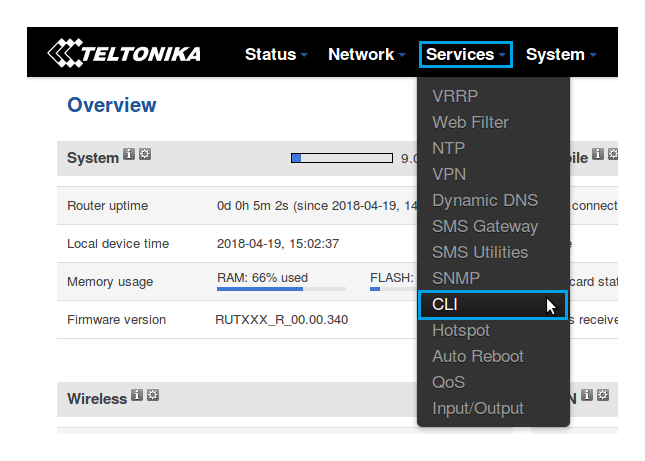Expand the System dropdown in navbar
Image resolution: width=645 pixels, height=461 pixels.
coord(560,54)
